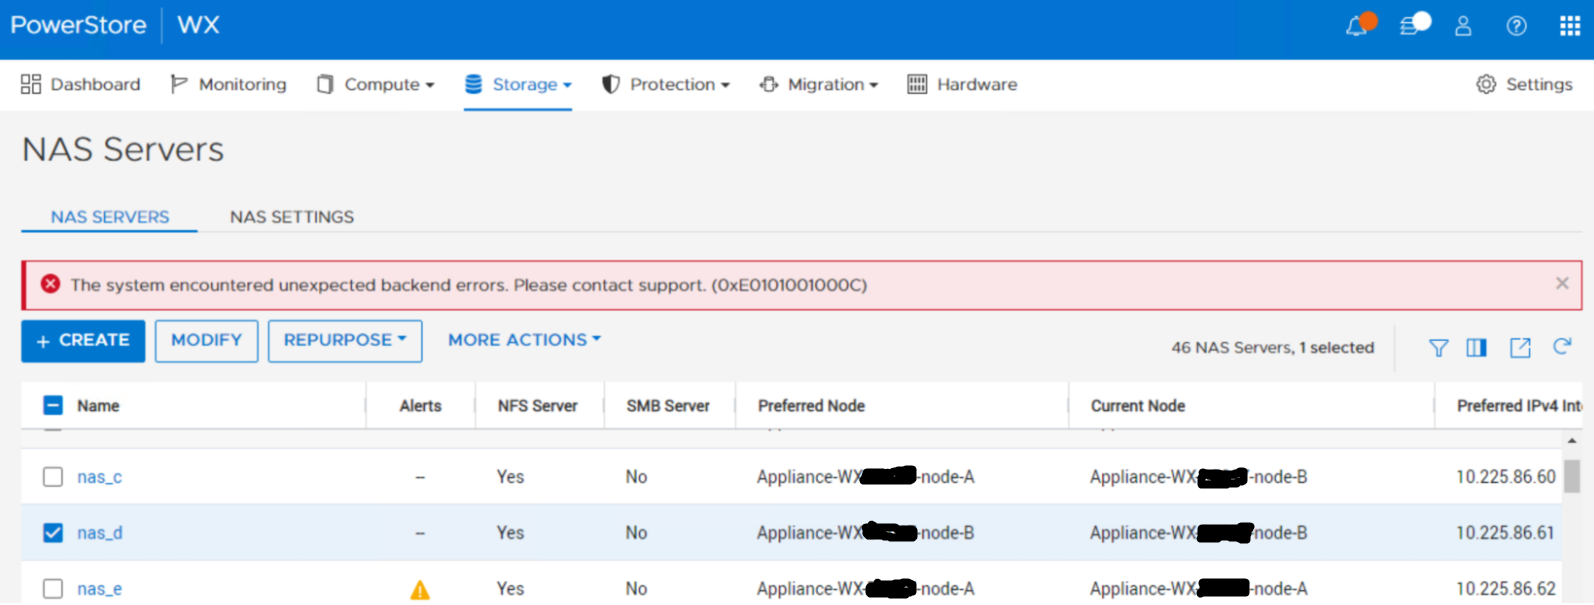Open the alerts bell notifications

pos(1357,27)
